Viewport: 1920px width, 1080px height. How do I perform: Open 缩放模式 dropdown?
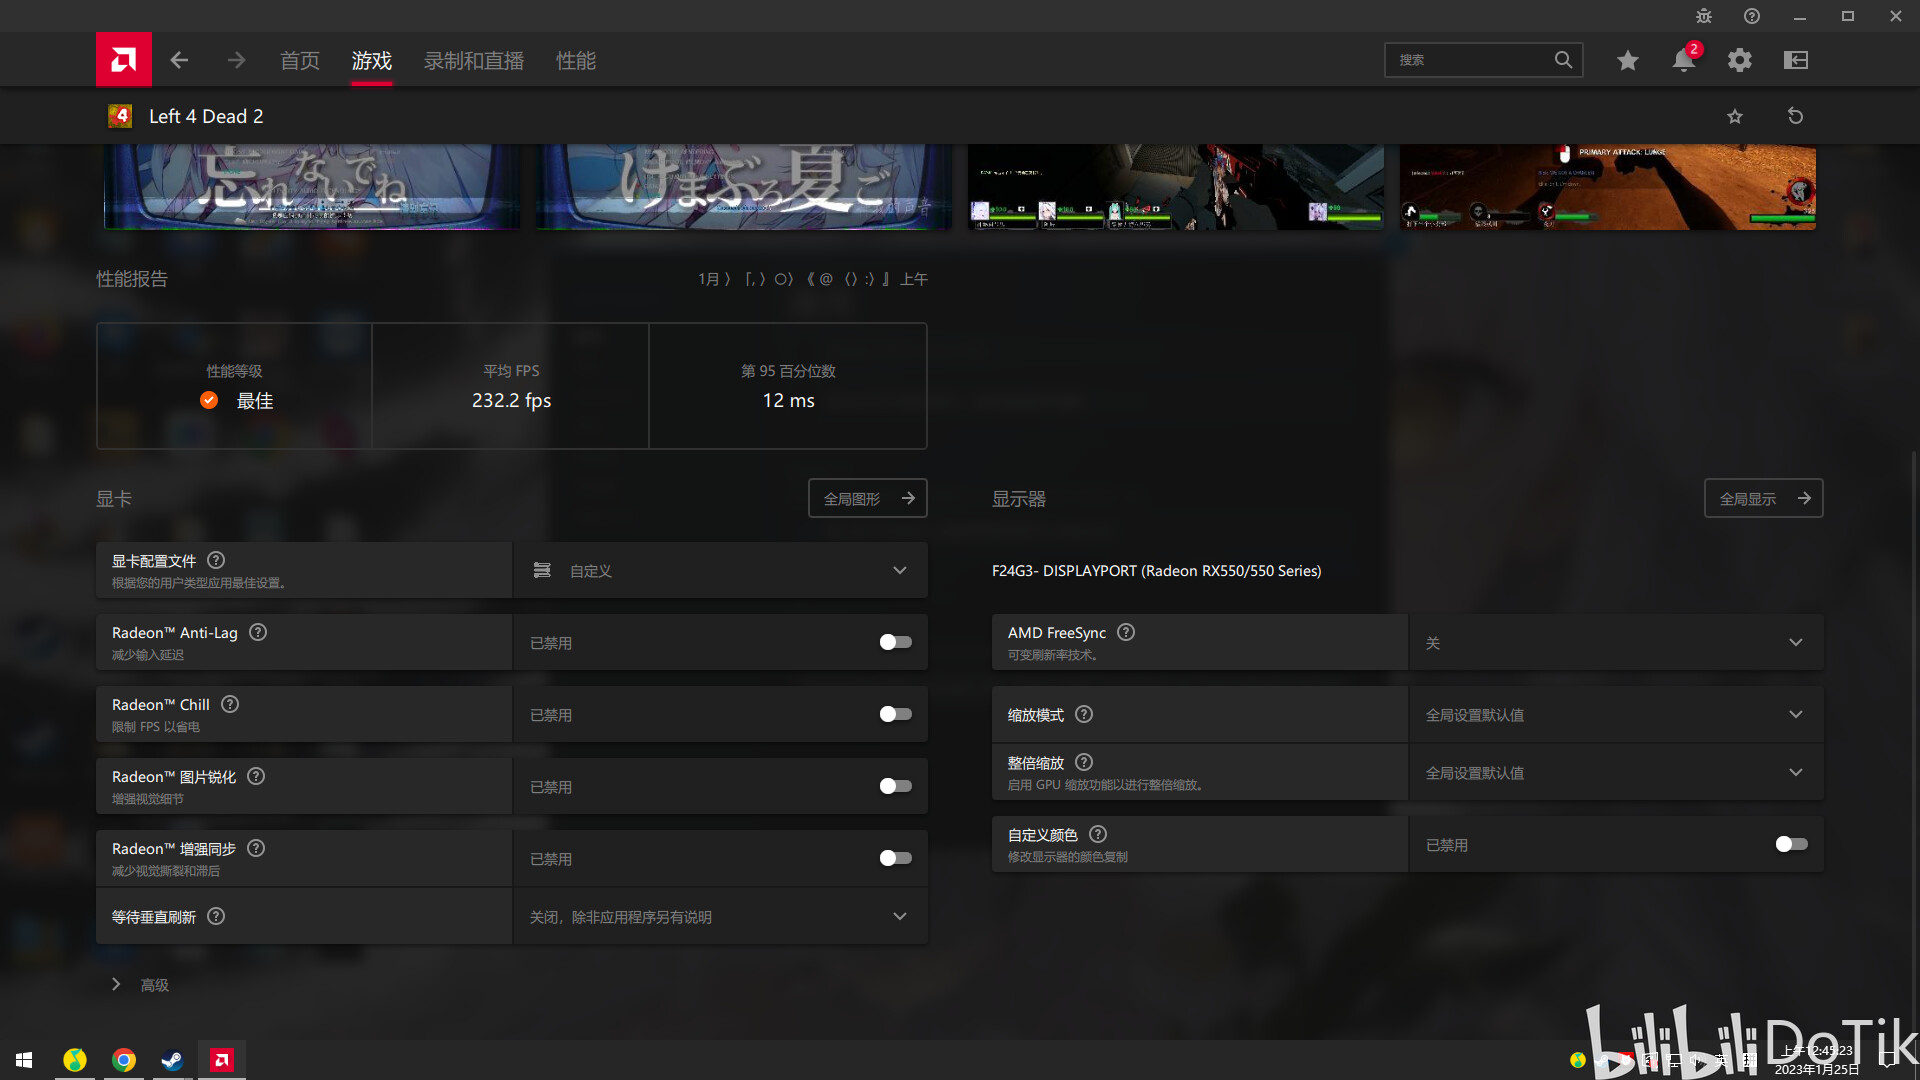coord(1616,714)
